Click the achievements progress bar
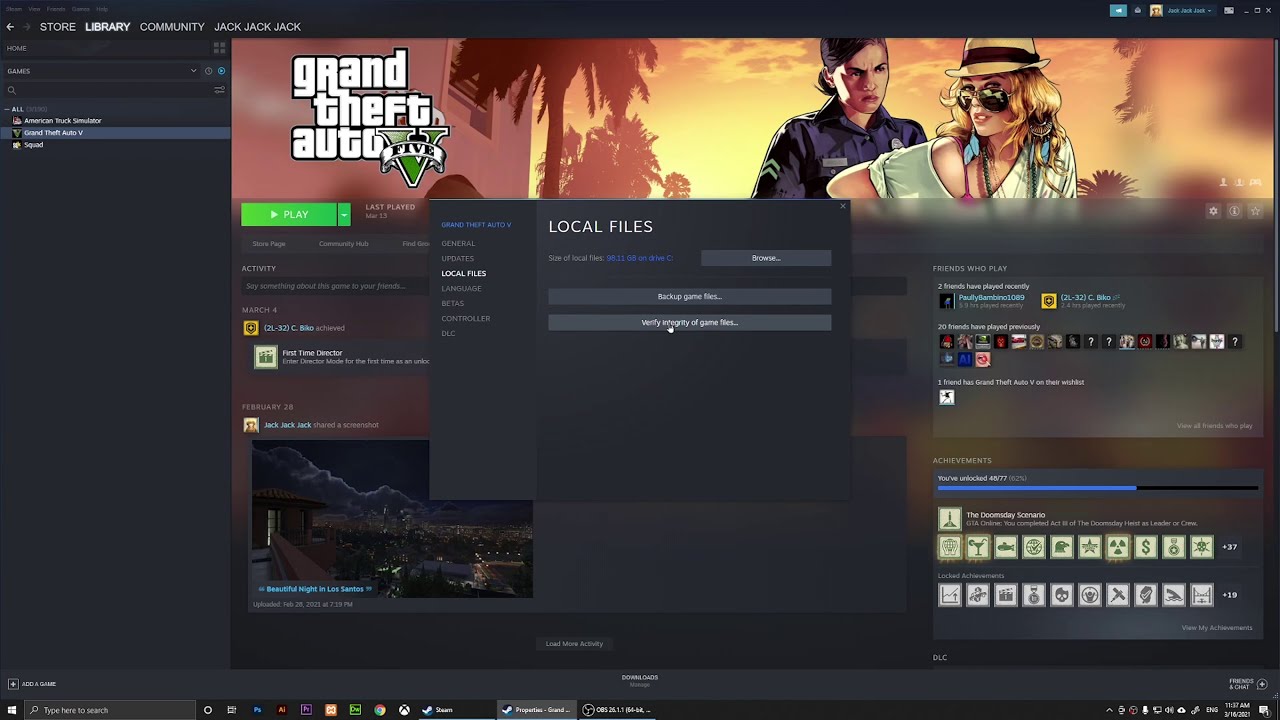This screenshot has height=720, width=1280. [1097, 488]
